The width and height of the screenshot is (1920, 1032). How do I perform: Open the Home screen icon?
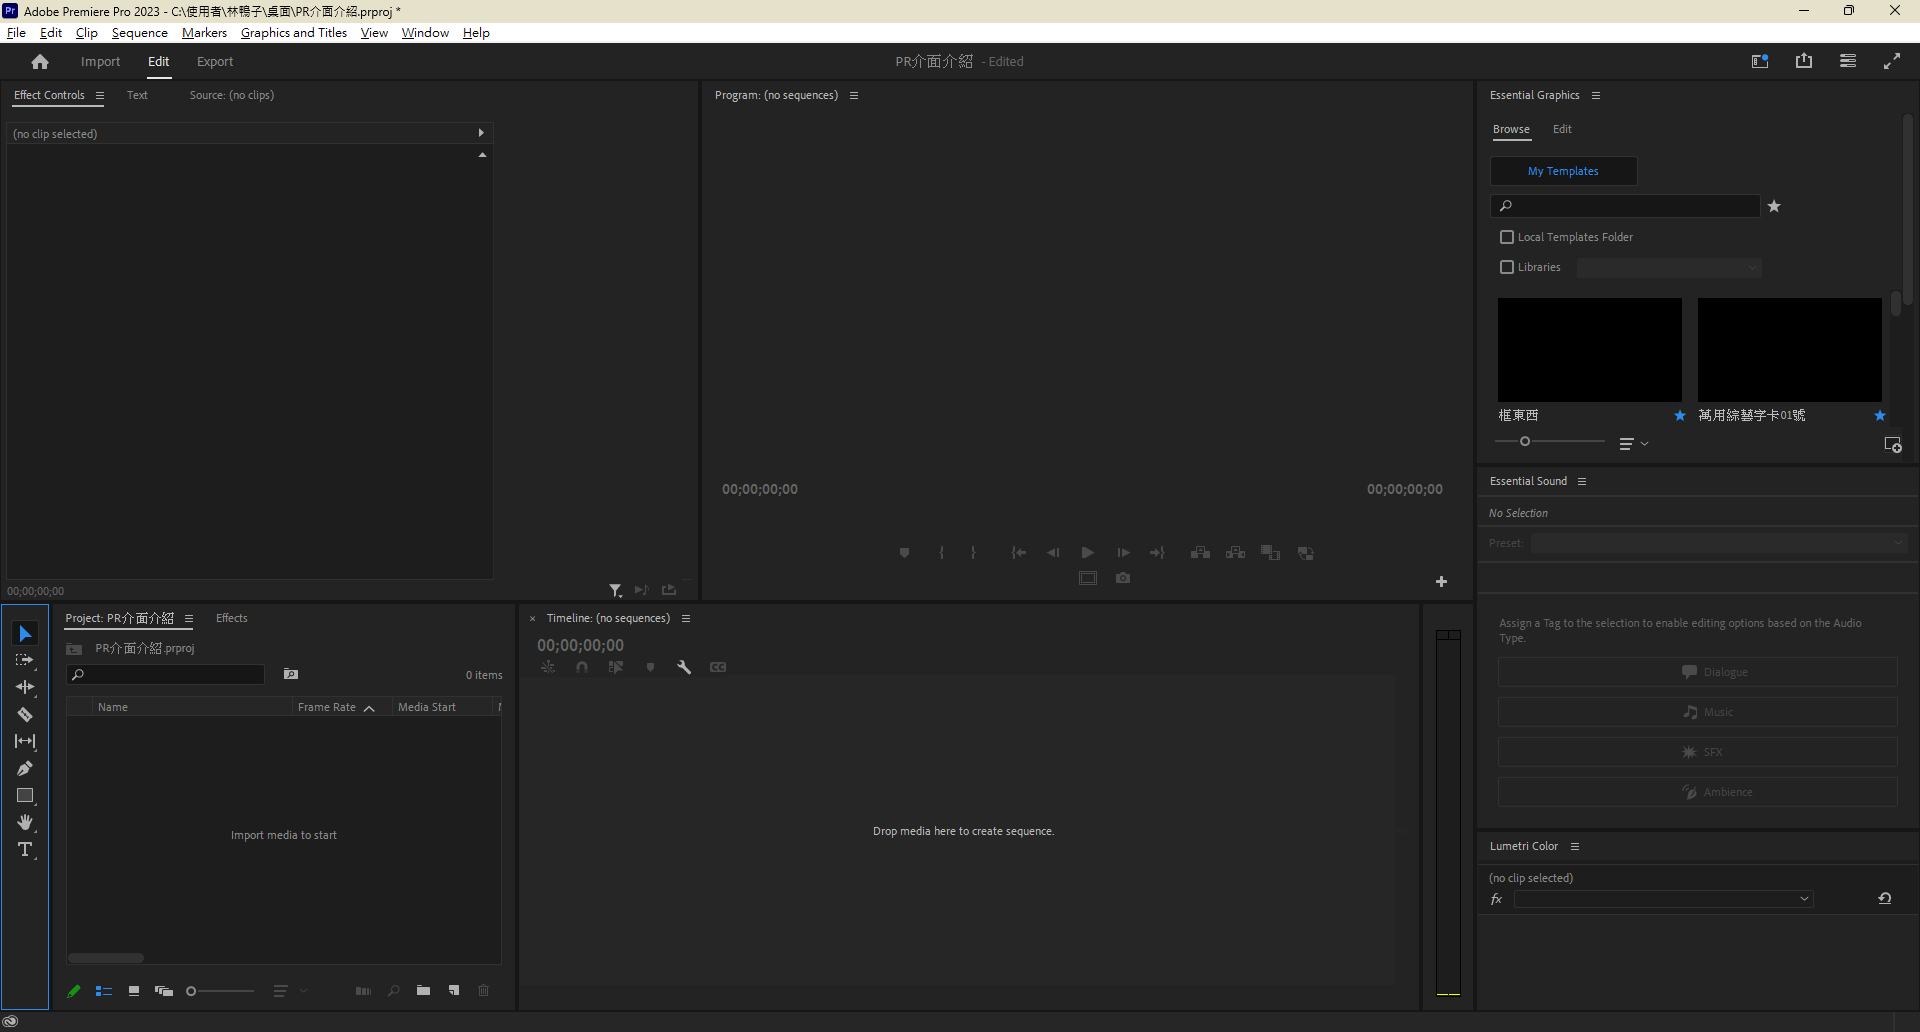(x=40, y=62)
